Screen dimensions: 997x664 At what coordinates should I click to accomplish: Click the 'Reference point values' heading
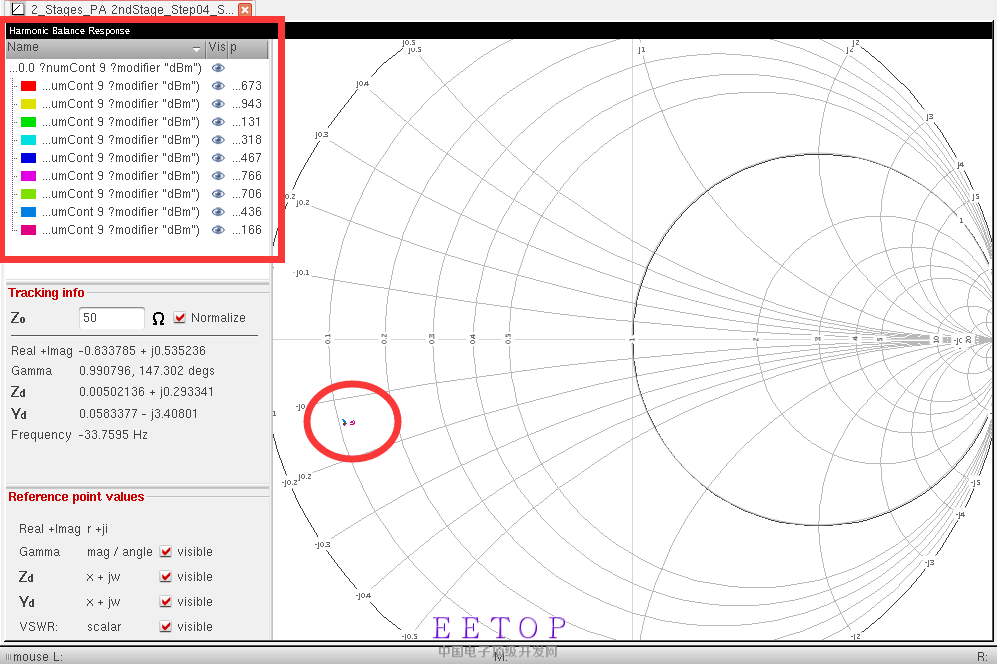pyautogui.click(x=76, y=497)
